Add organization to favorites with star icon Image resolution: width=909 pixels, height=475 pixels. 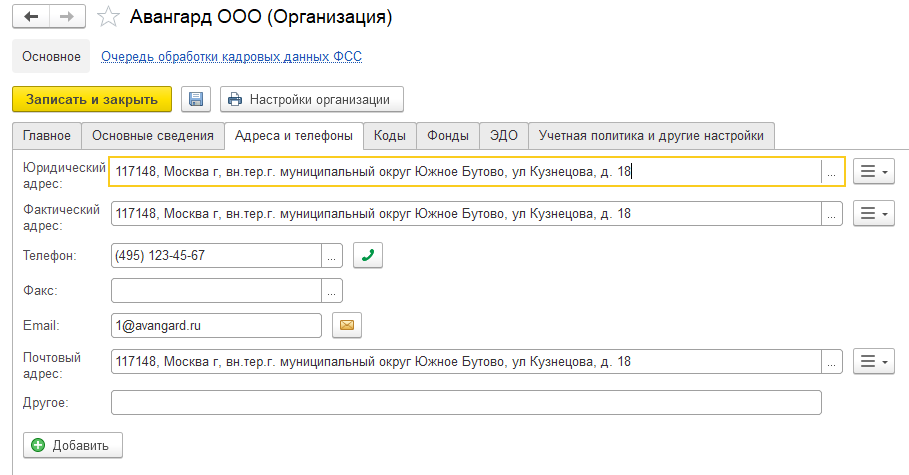coord(112,18)
